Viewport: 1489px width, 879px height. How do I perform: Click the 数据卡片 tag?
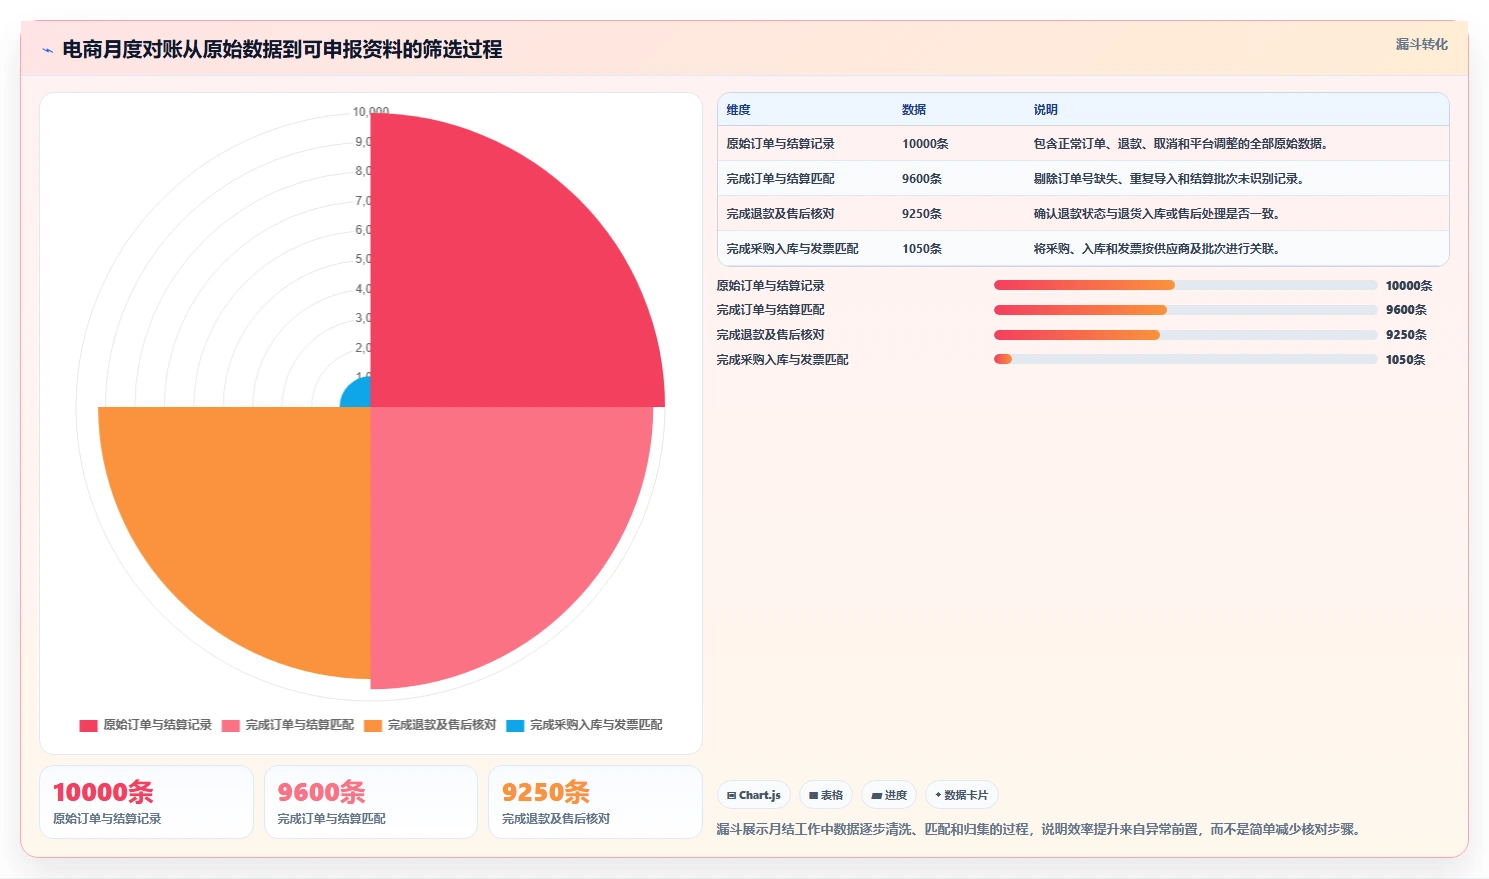coord(961,795)
